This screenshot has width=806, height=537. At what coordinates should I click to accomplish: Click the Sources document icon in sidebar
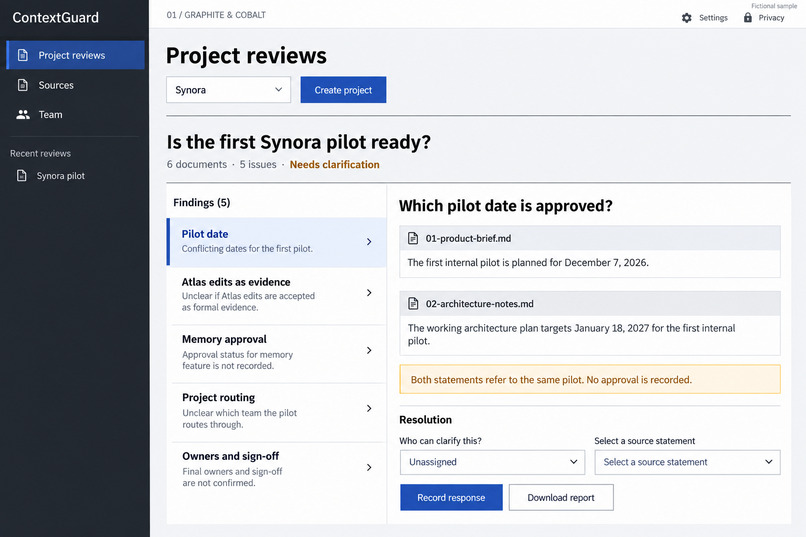(x=23, y=85)
